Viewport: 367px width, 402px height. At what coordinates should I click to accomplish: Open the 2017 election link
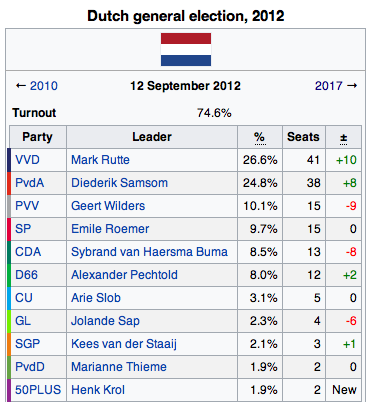click(328, 86)
